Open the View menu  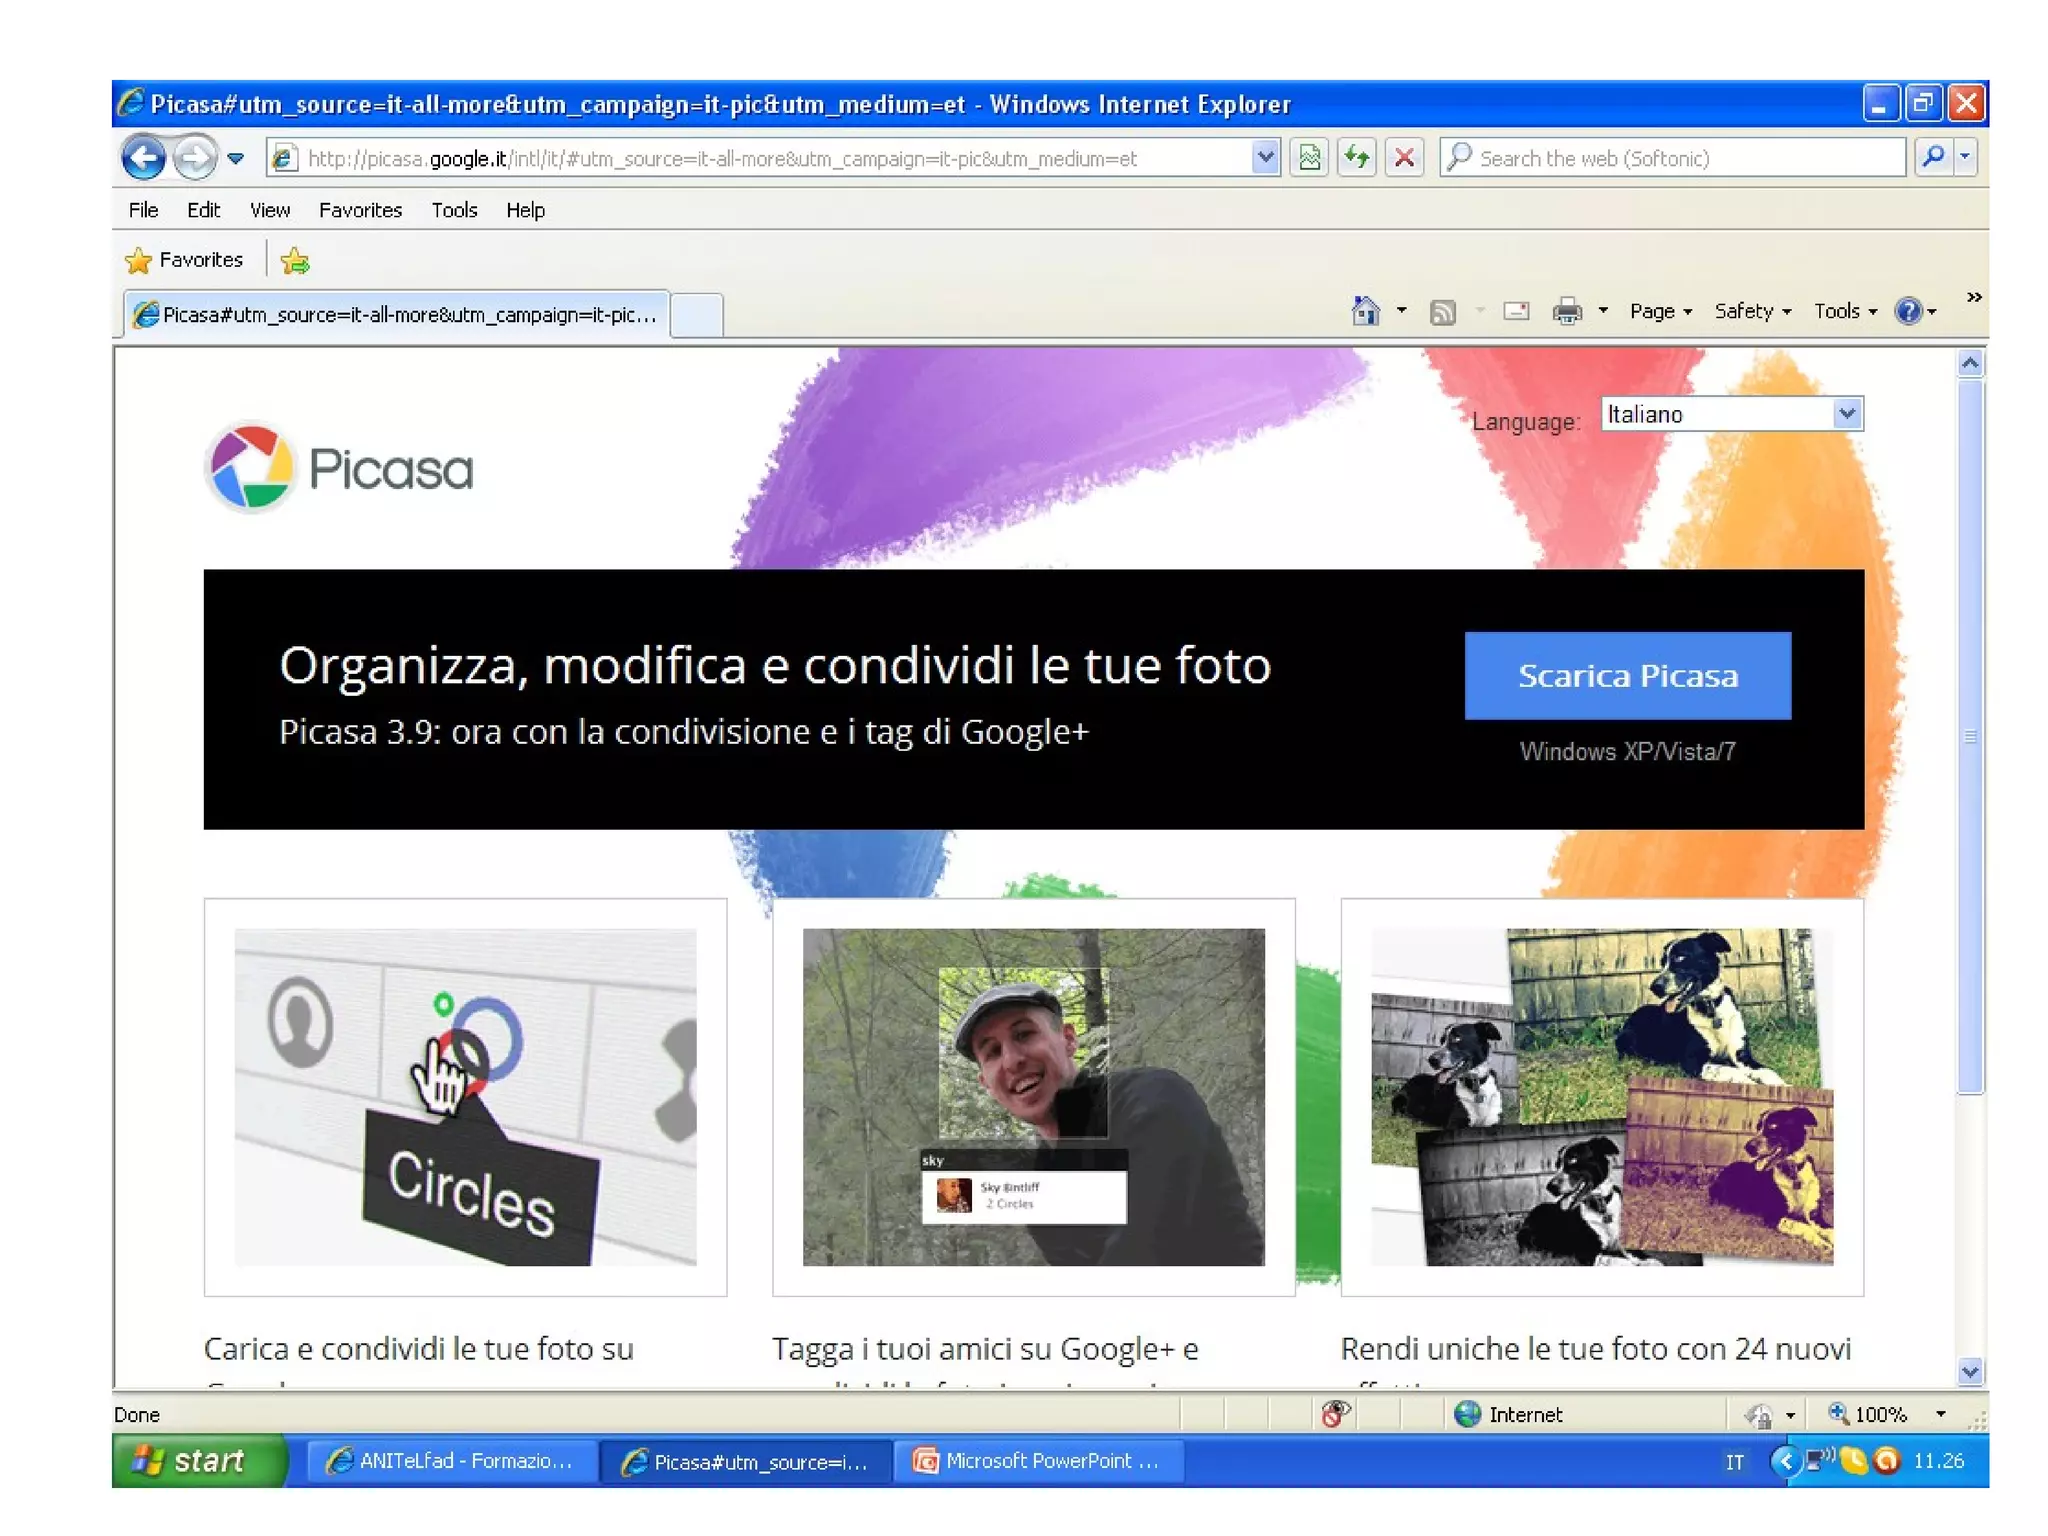[269, 210]
